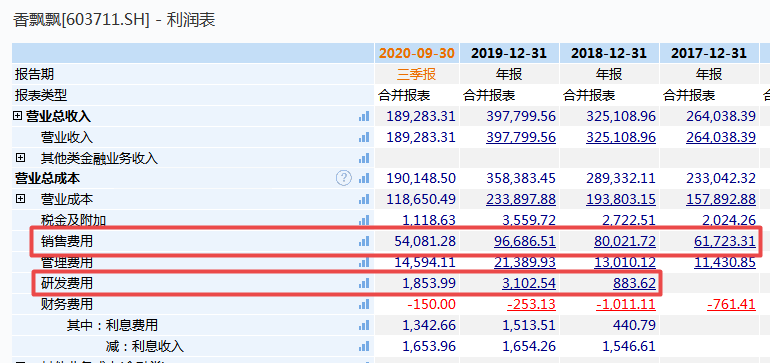Open chart icon for 财务费用 row
The width and height of the screenshot is (770, 363).
pyautogui.click(x=364, y=305)
